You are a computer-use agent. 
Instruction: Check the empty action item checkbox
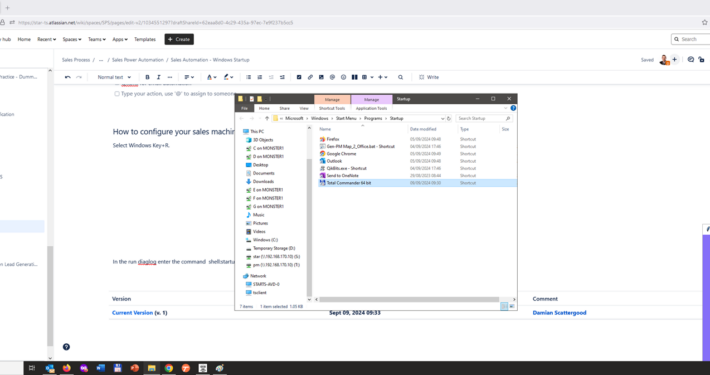tap(117, 94)
